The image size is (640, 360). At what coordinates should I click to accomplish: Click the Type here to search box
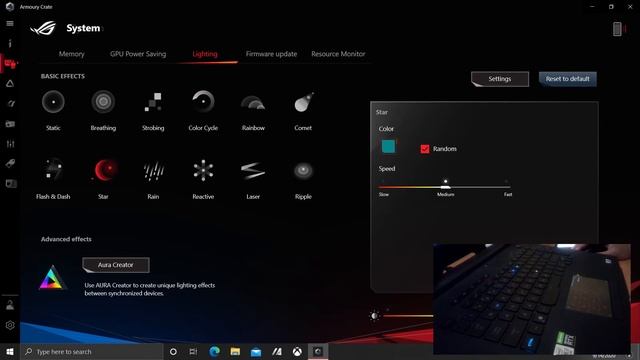[x=93, y=351]
